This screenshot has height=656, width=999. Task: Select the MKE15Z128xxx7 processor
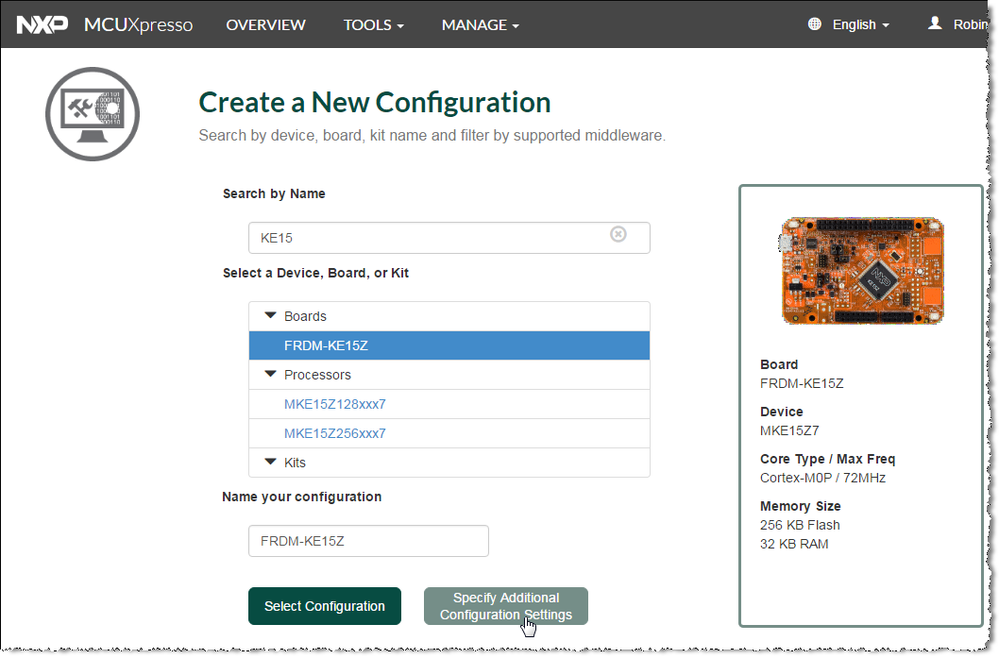335,404
